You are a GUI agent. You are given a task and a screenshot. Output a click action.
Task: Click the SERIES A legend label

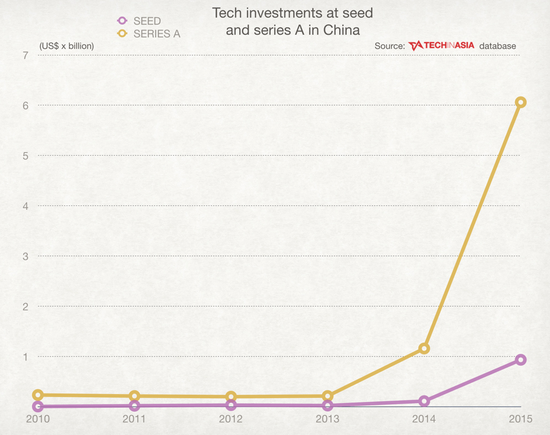(x=157, y=34)
